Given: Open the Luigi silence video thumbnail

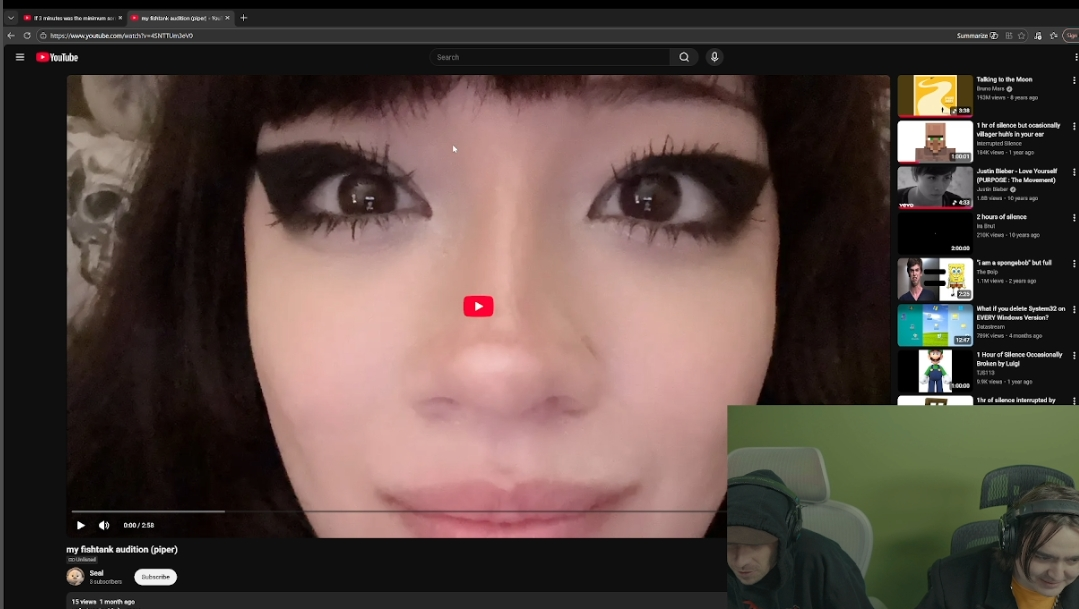Looking at the screenshot, I should click(x=934, y=371).
